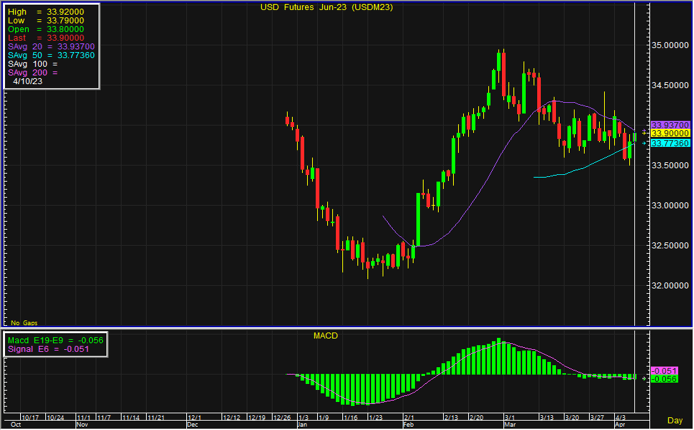Viewport: 694px width, 430px height.
Task: Select the 'SAvg 50' legend entry
Action: pyautogui.click(x=51, y=55)
